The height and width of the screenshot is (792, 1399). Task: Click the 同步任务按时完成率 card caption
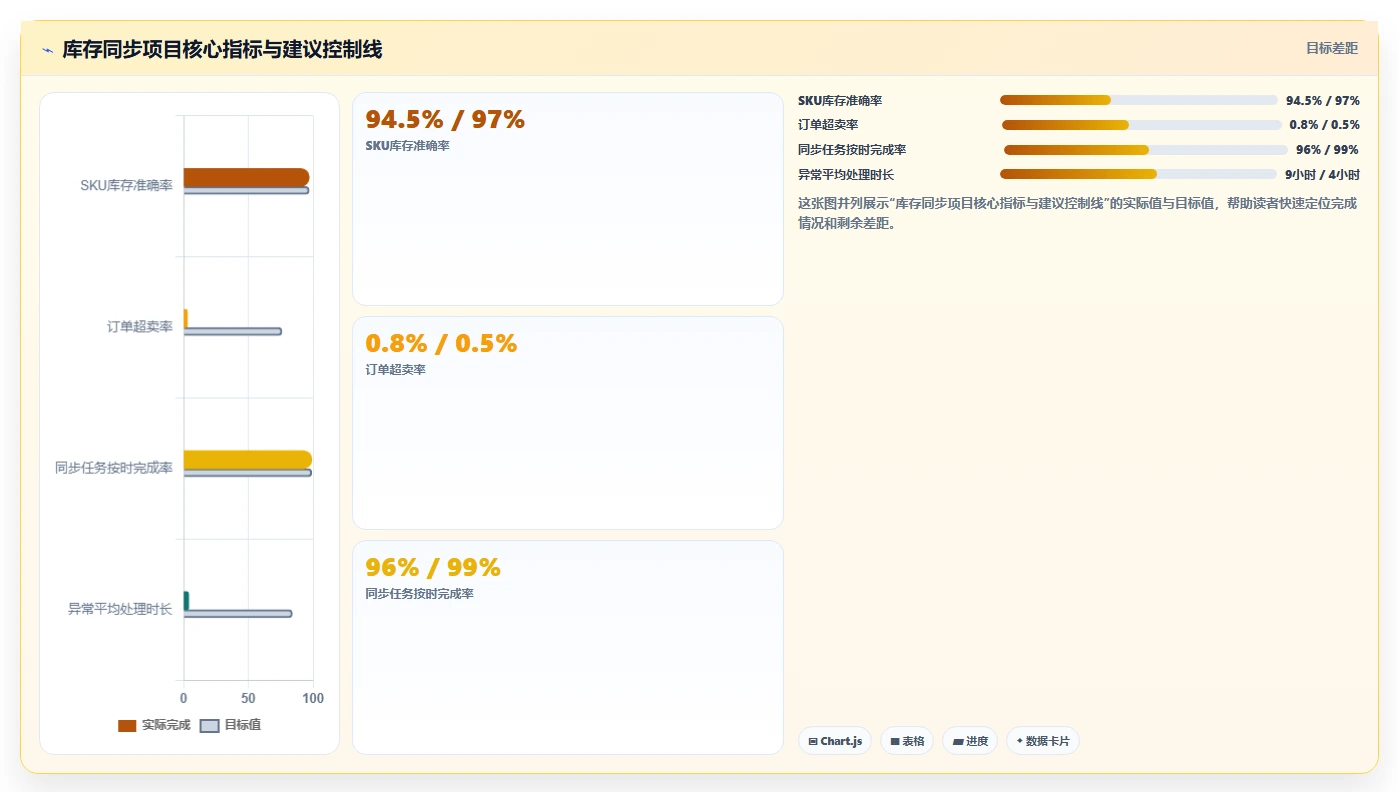419,594
